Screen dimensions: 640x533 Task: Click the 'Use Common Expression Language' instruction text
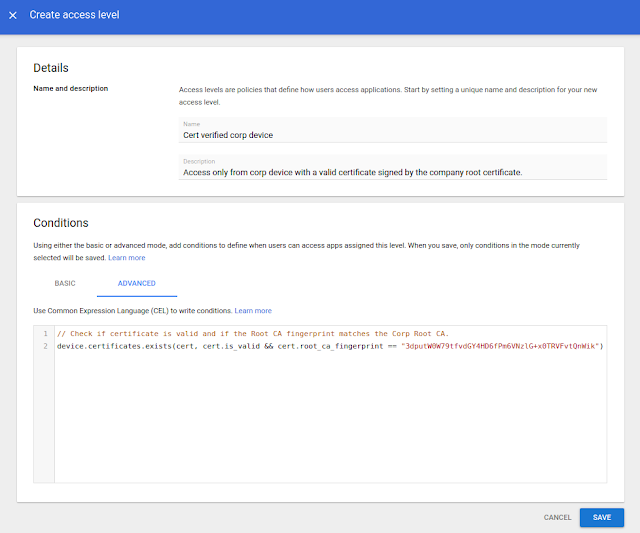[x=133, y=311]
